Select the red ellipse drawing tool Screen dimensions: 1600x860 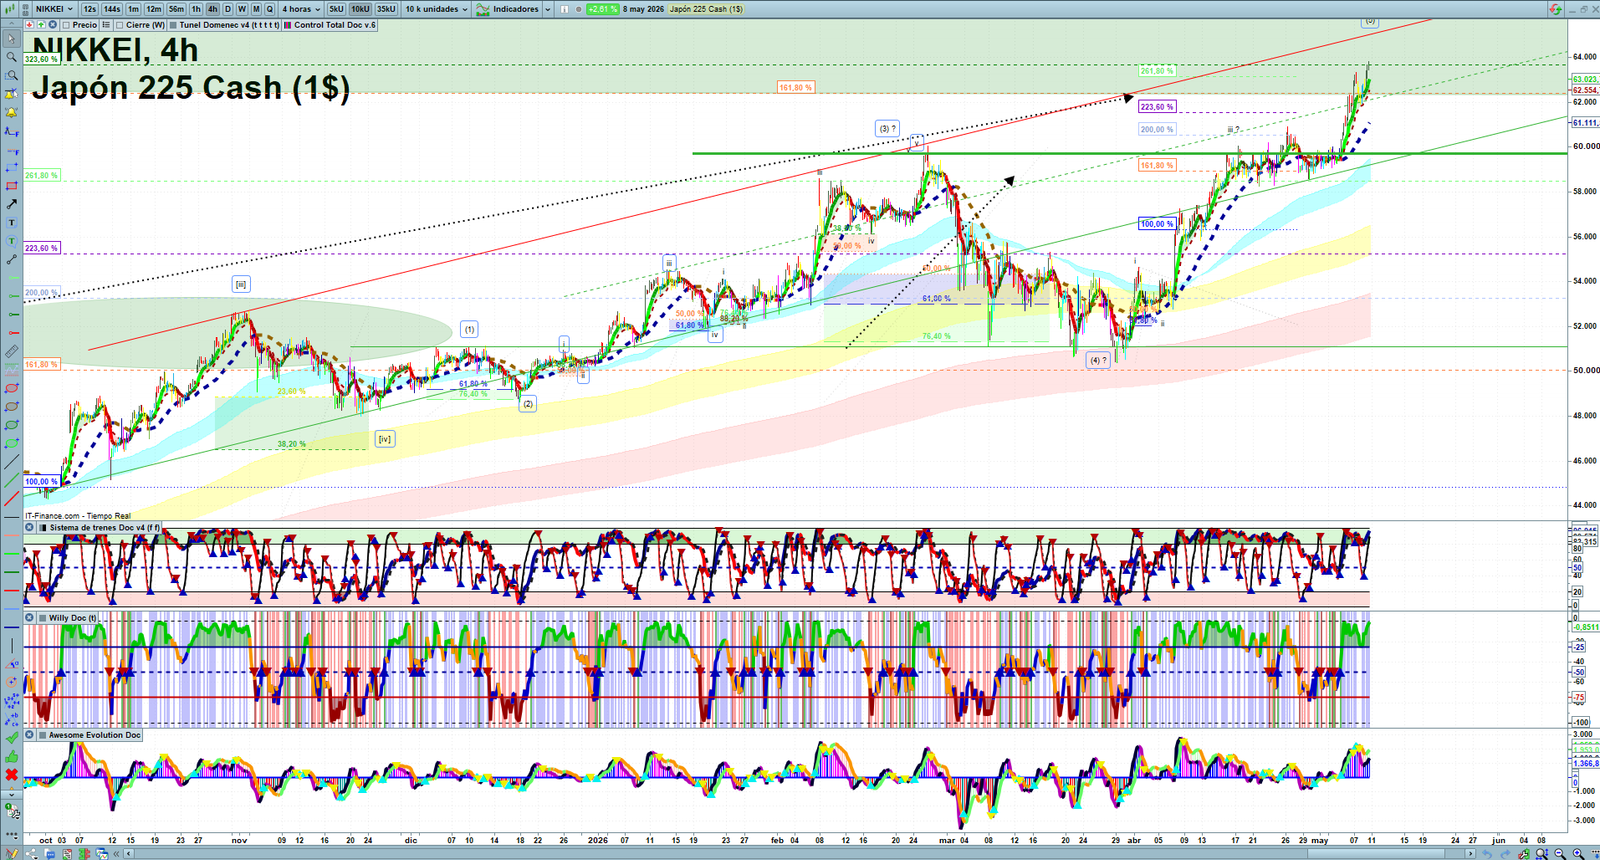(x=11, y=390)
